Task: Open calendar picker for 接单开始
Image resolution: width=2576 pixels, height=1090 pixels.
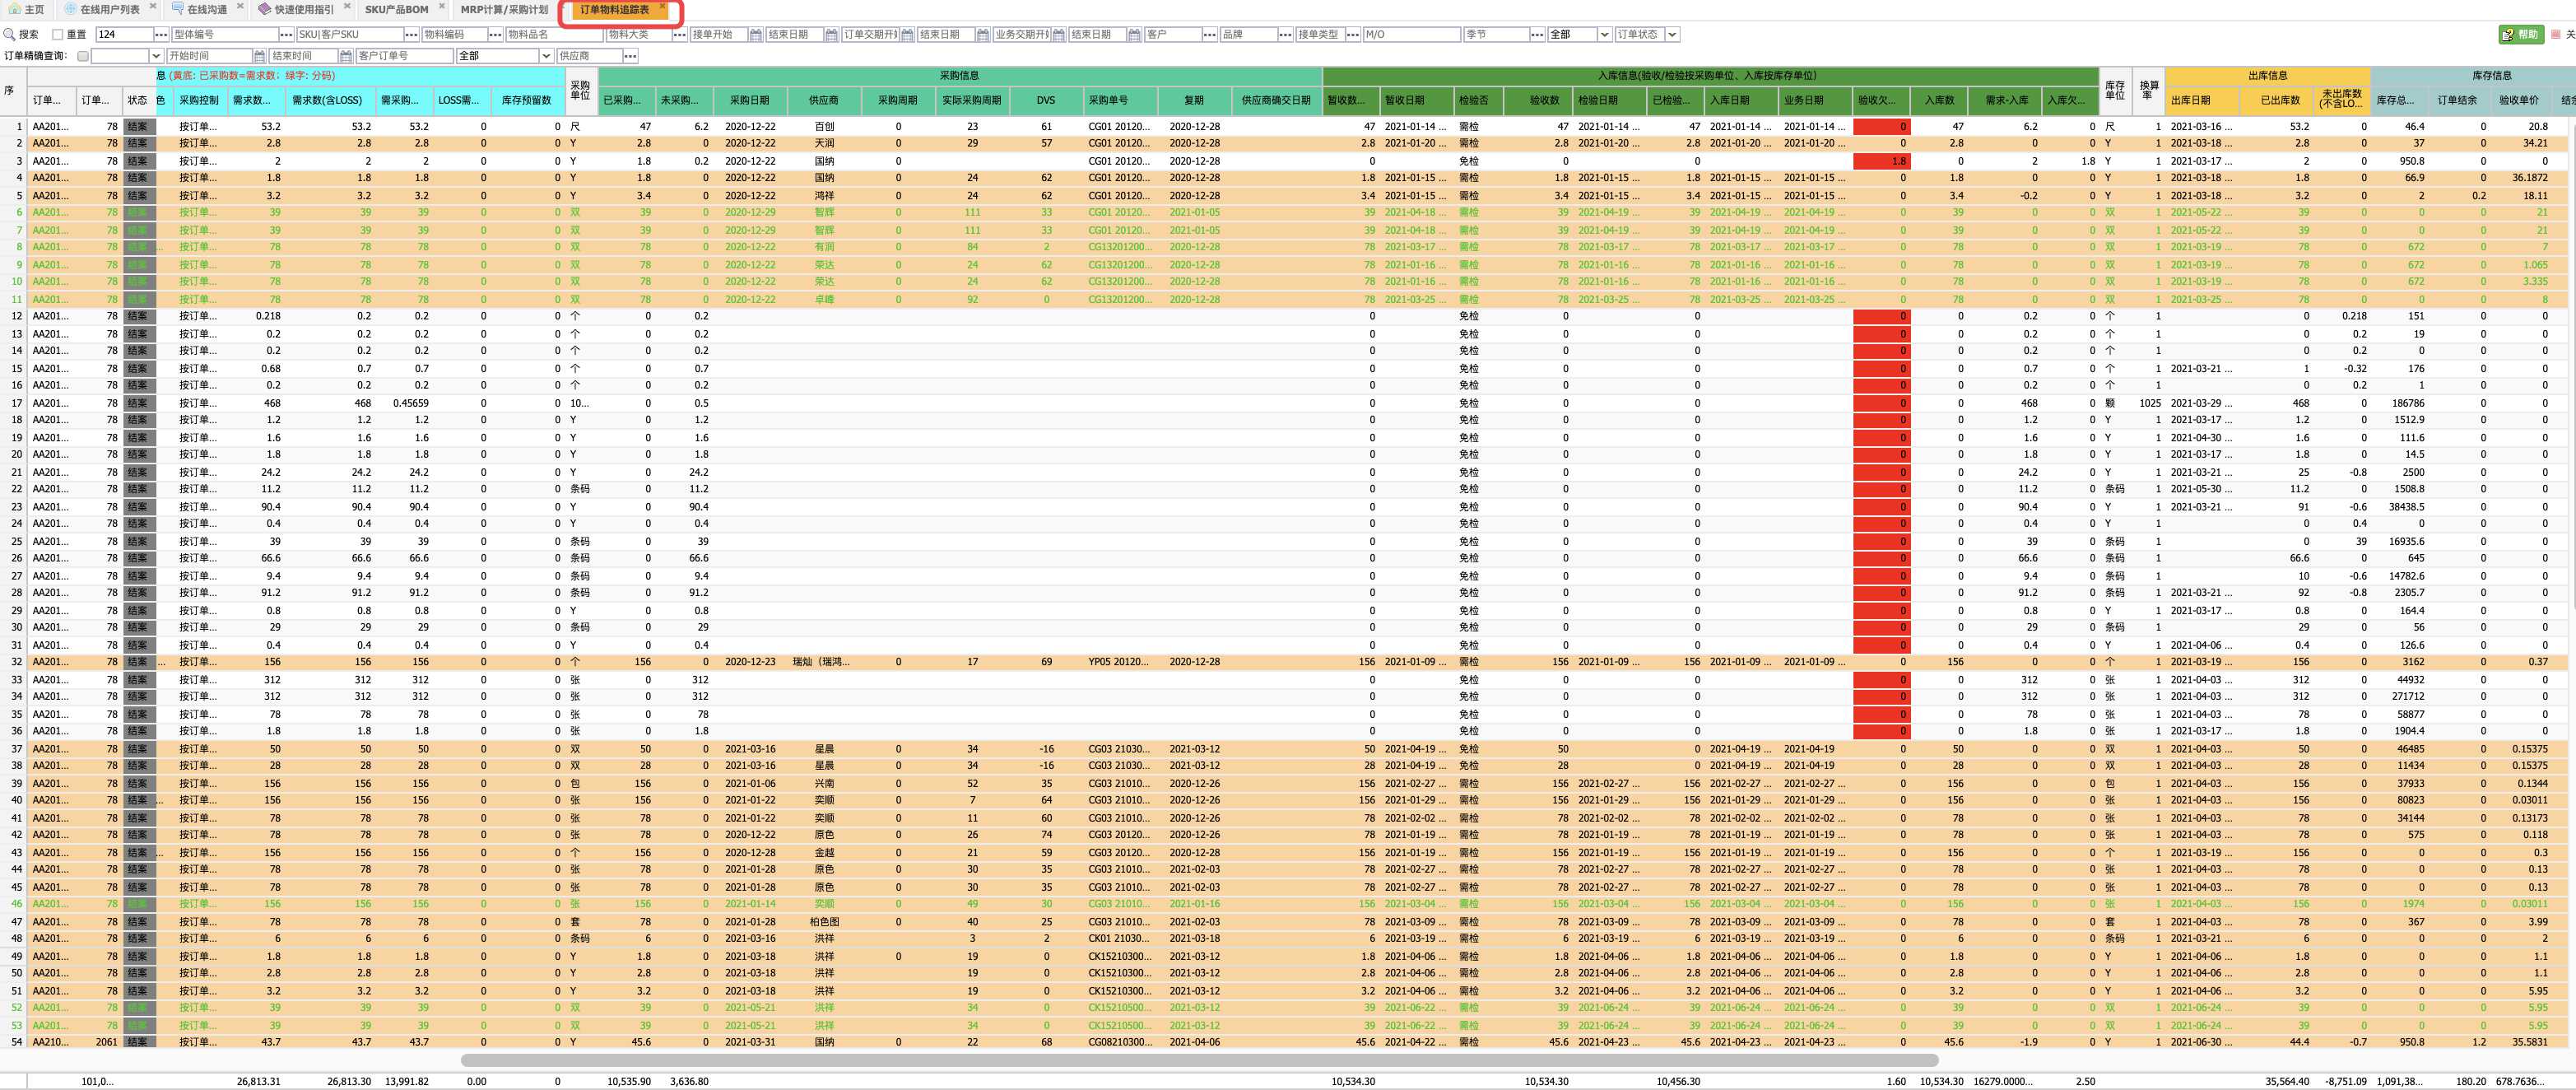Action: pos(755,34)
